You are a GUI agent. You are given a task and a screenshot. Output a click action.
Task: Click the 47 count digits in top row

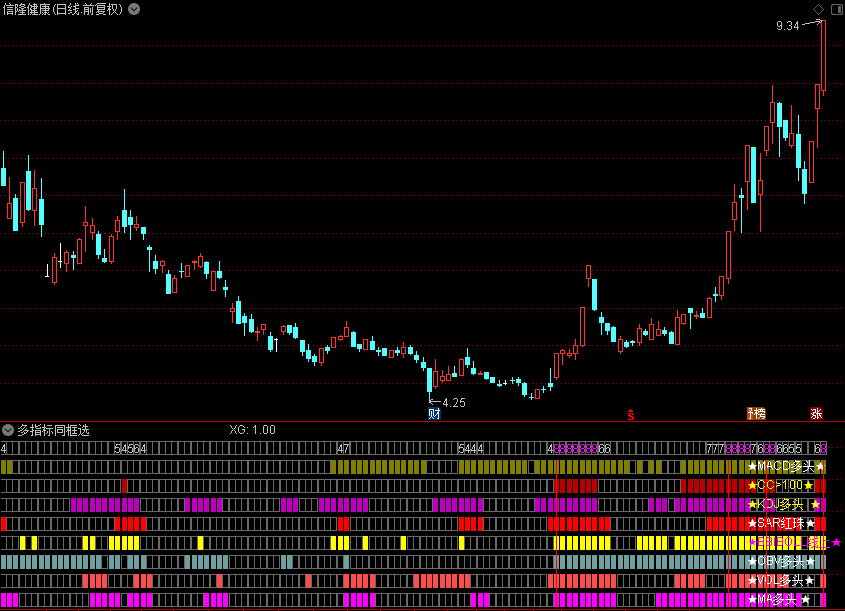pos(343,448)
